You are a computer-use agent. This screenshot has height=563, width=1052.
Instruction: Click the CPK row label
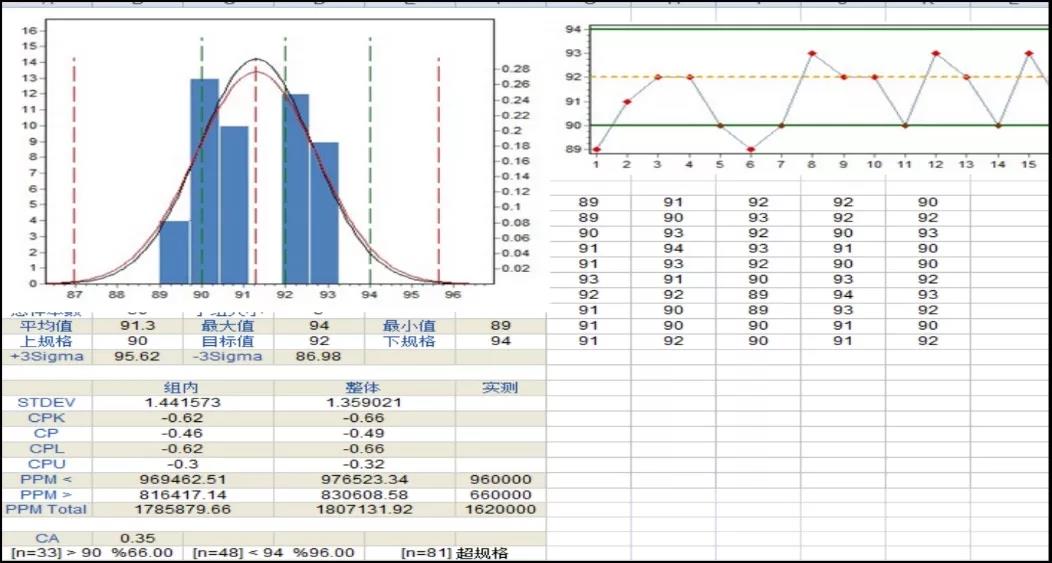(46, 417)
